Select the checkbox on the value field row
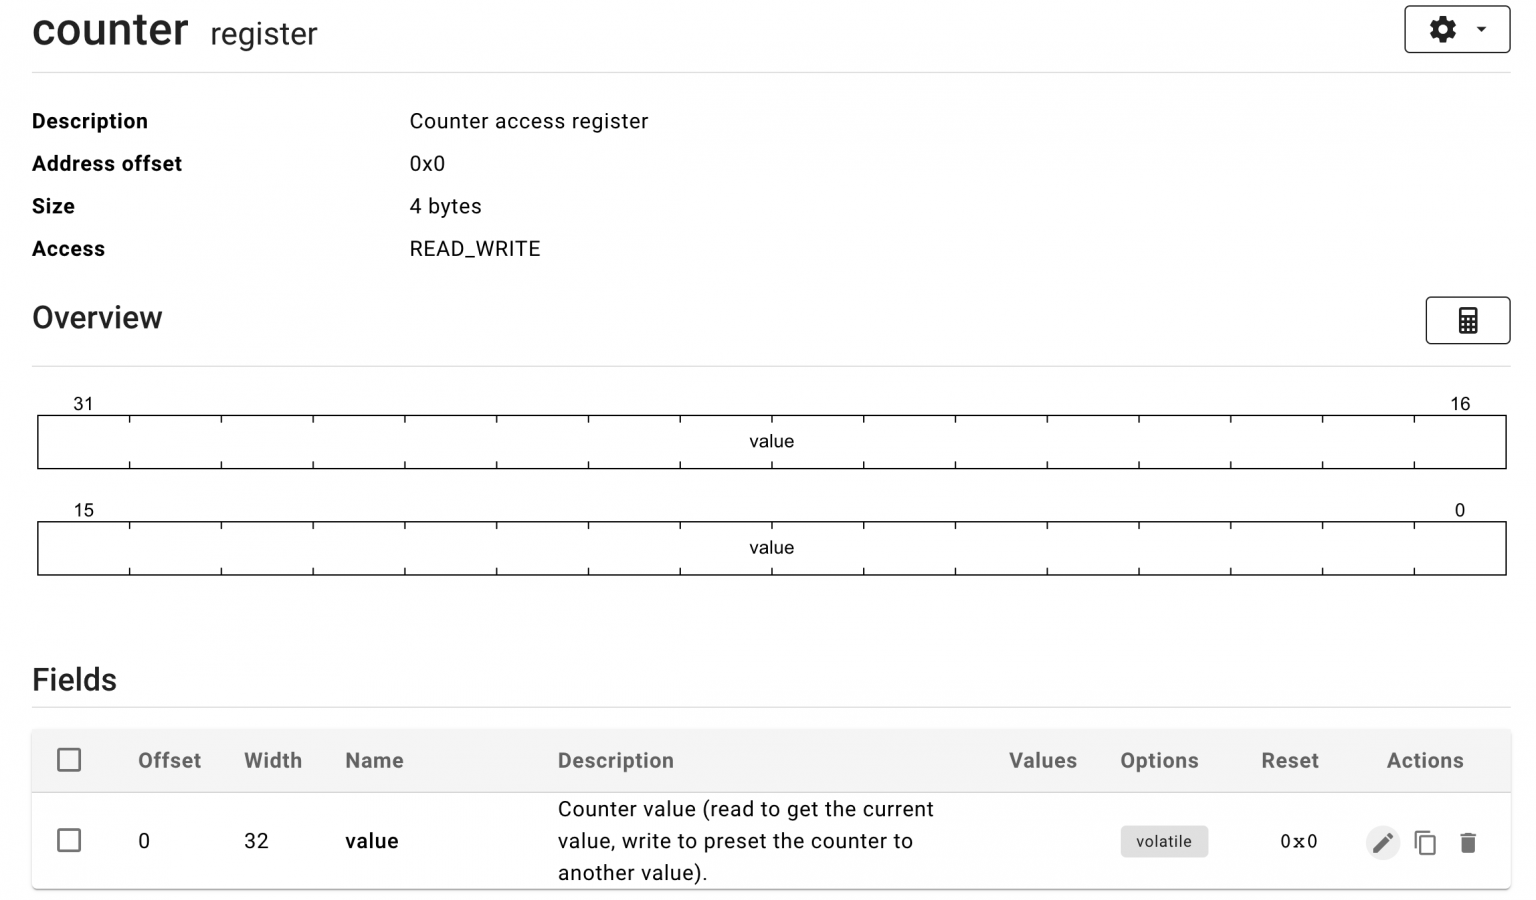 tap(69, 840)
